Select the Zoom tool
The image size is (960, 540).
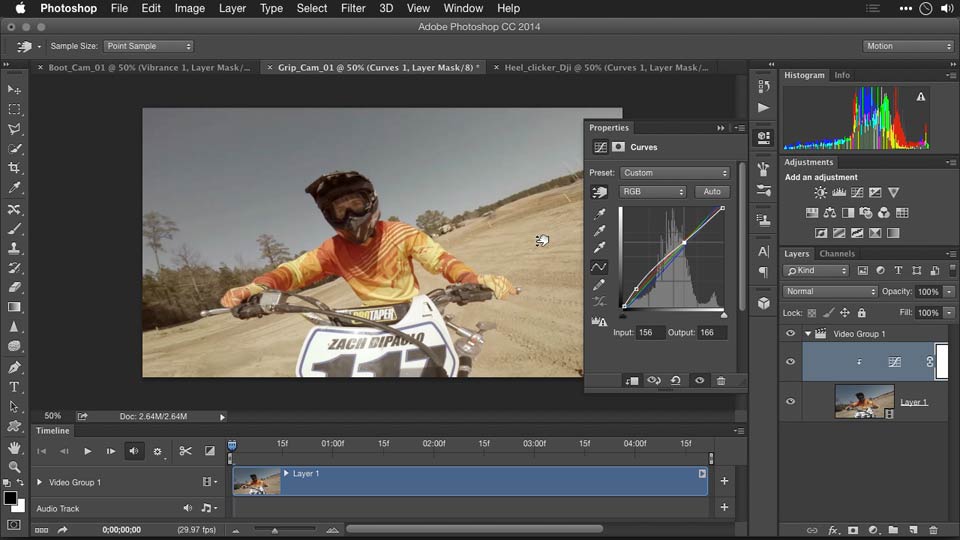point(14,467)
